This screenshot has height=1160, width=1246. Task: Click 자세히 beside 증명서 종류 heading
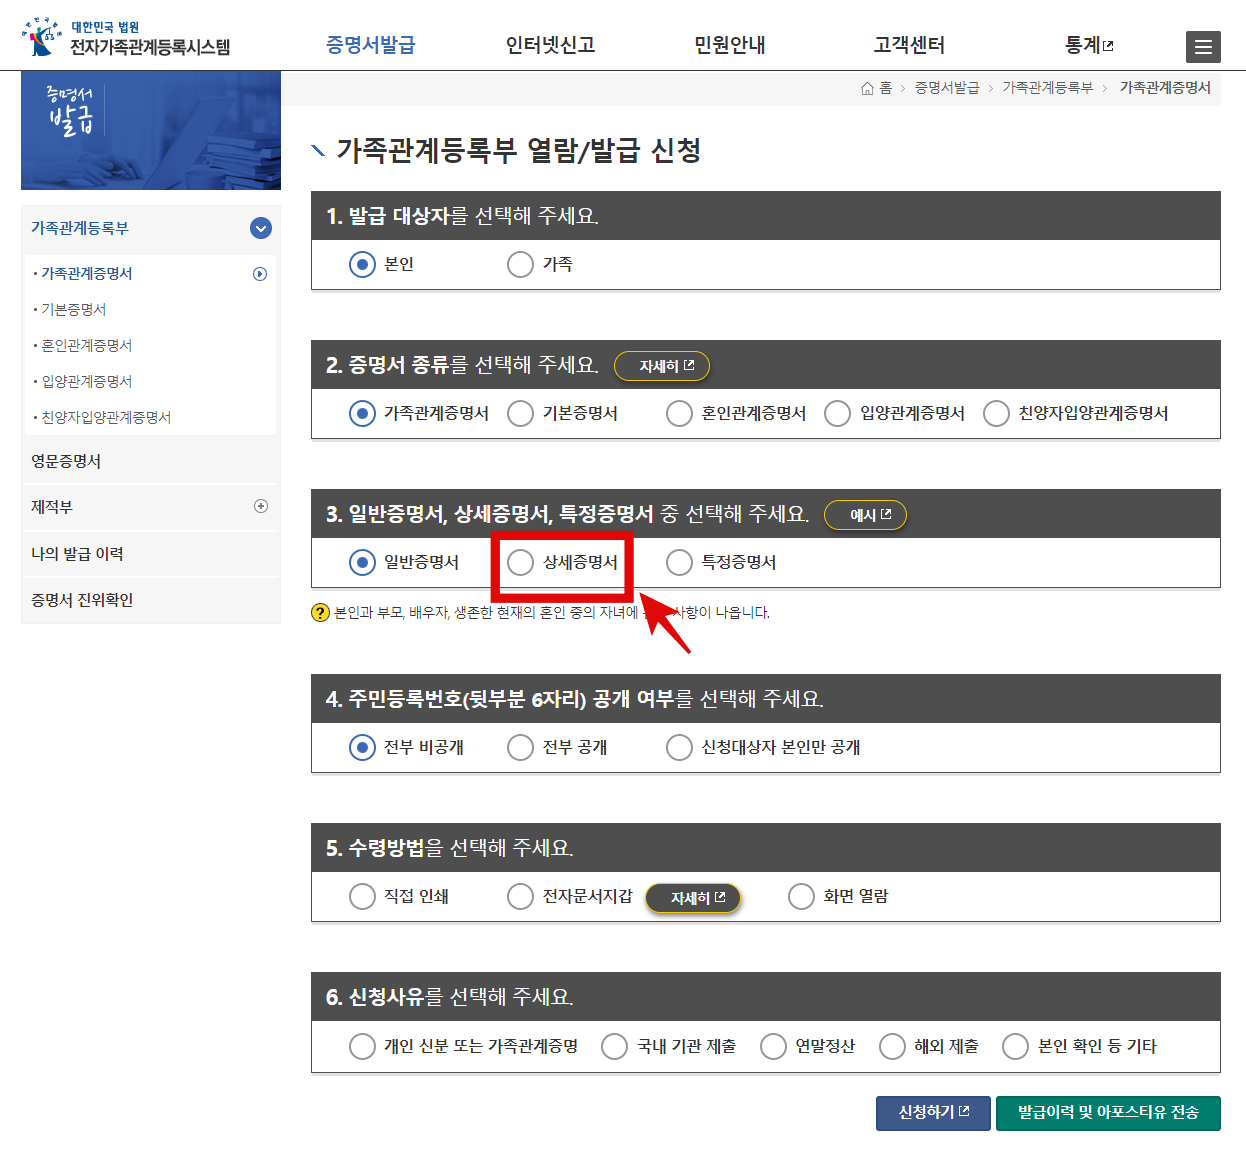pyautogui.click(x=661, y=366)
